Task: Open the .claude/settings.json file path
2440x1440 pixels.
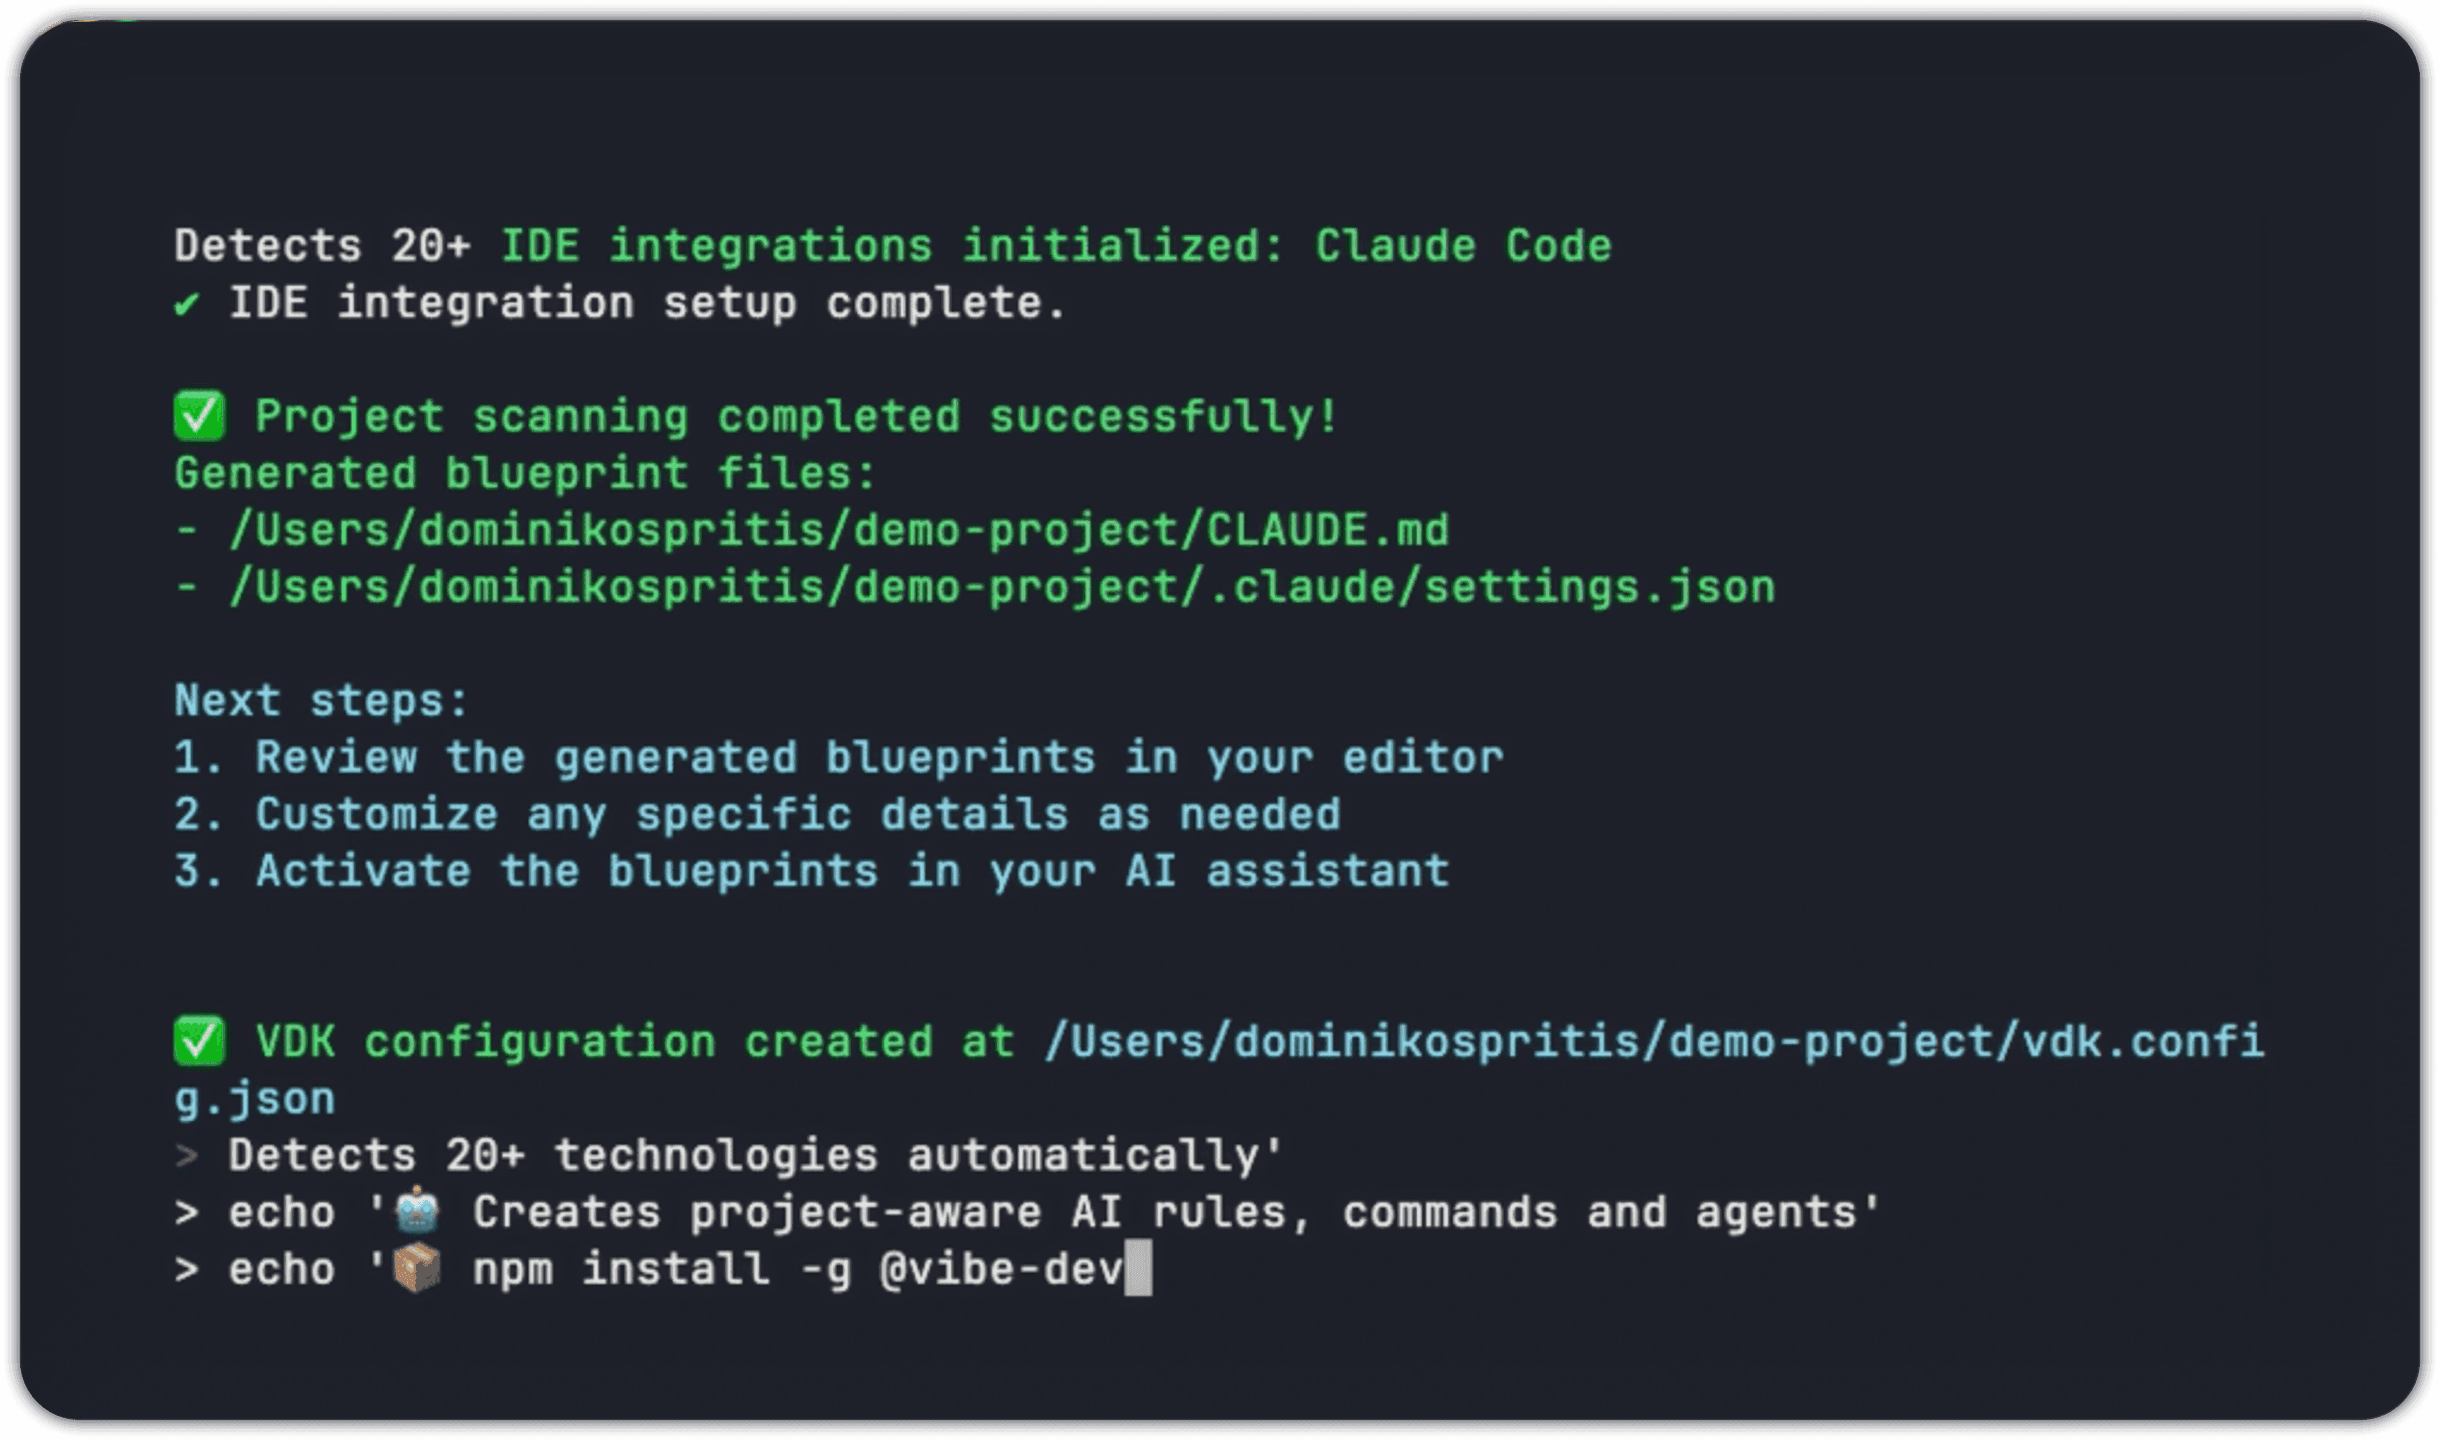Action: [x=1002, y=587]
